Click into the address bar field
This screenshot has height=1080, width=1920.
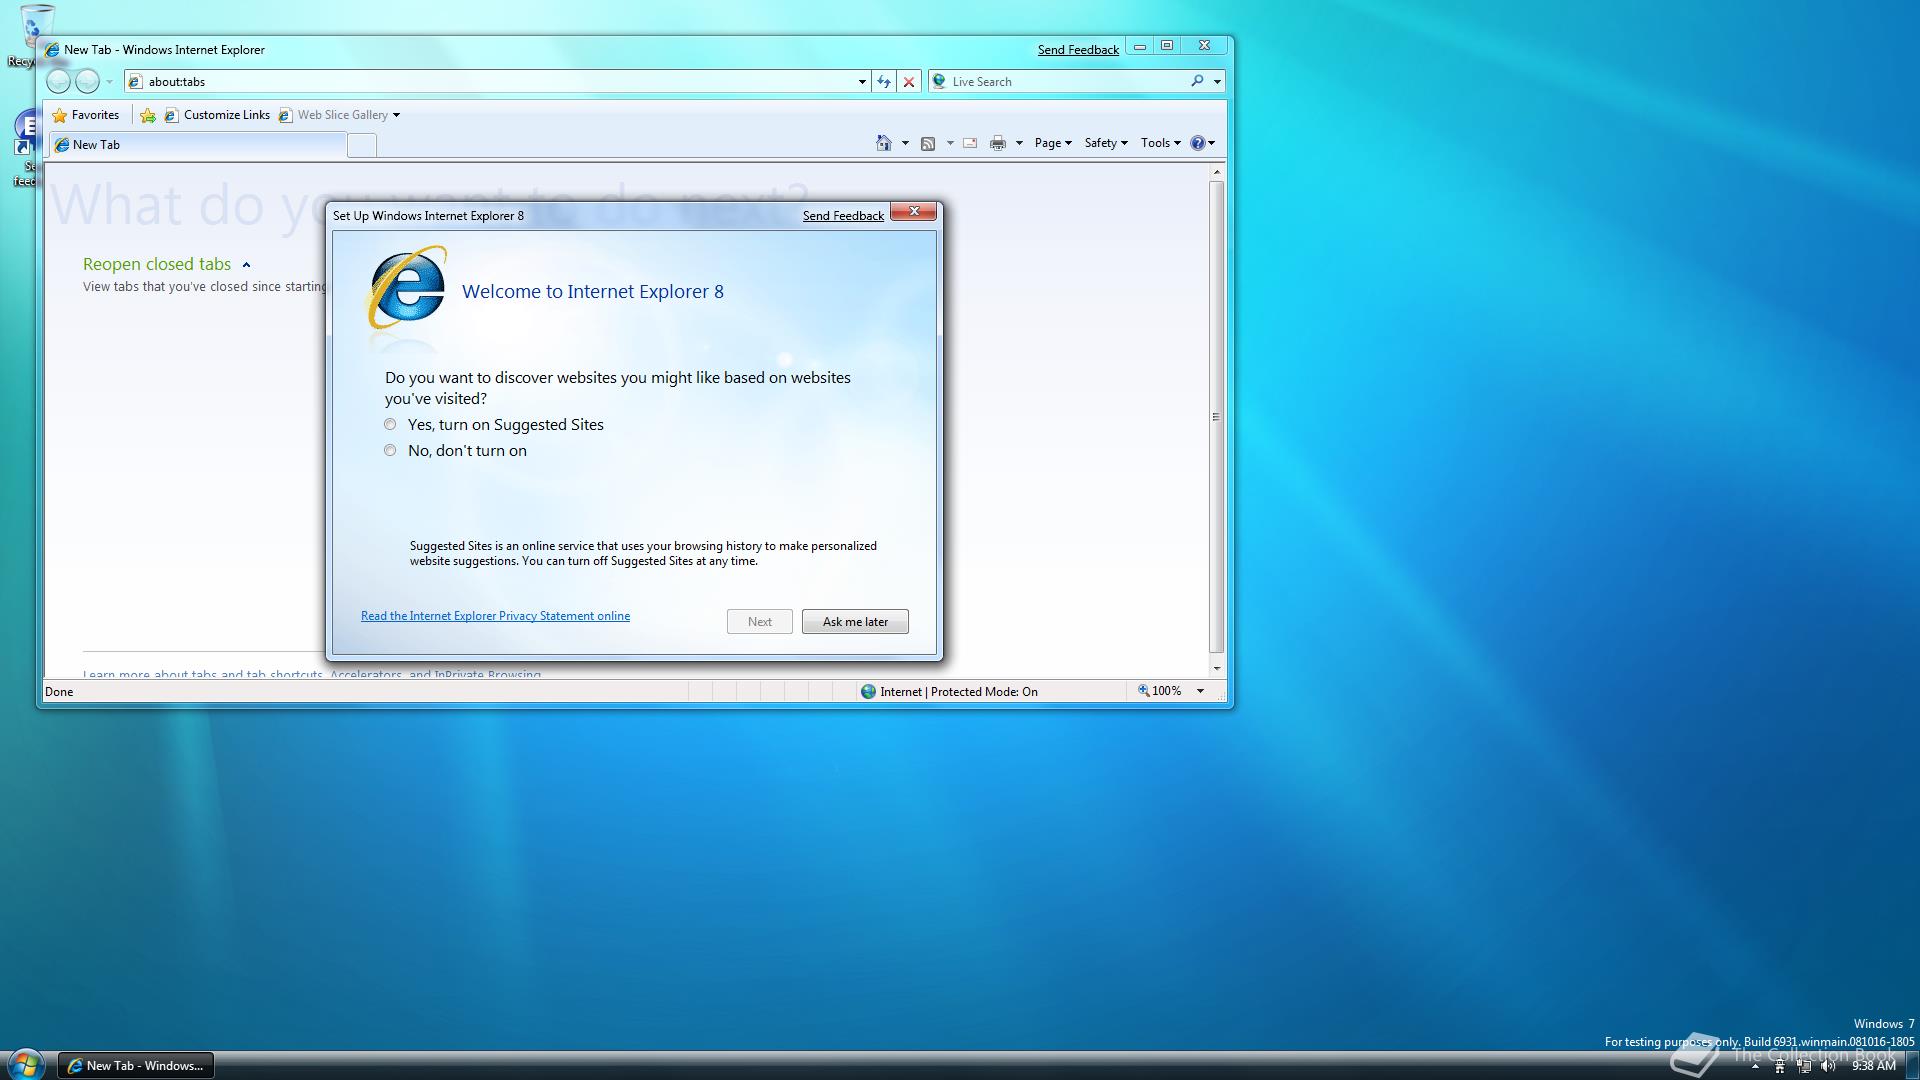coord(497,82)
